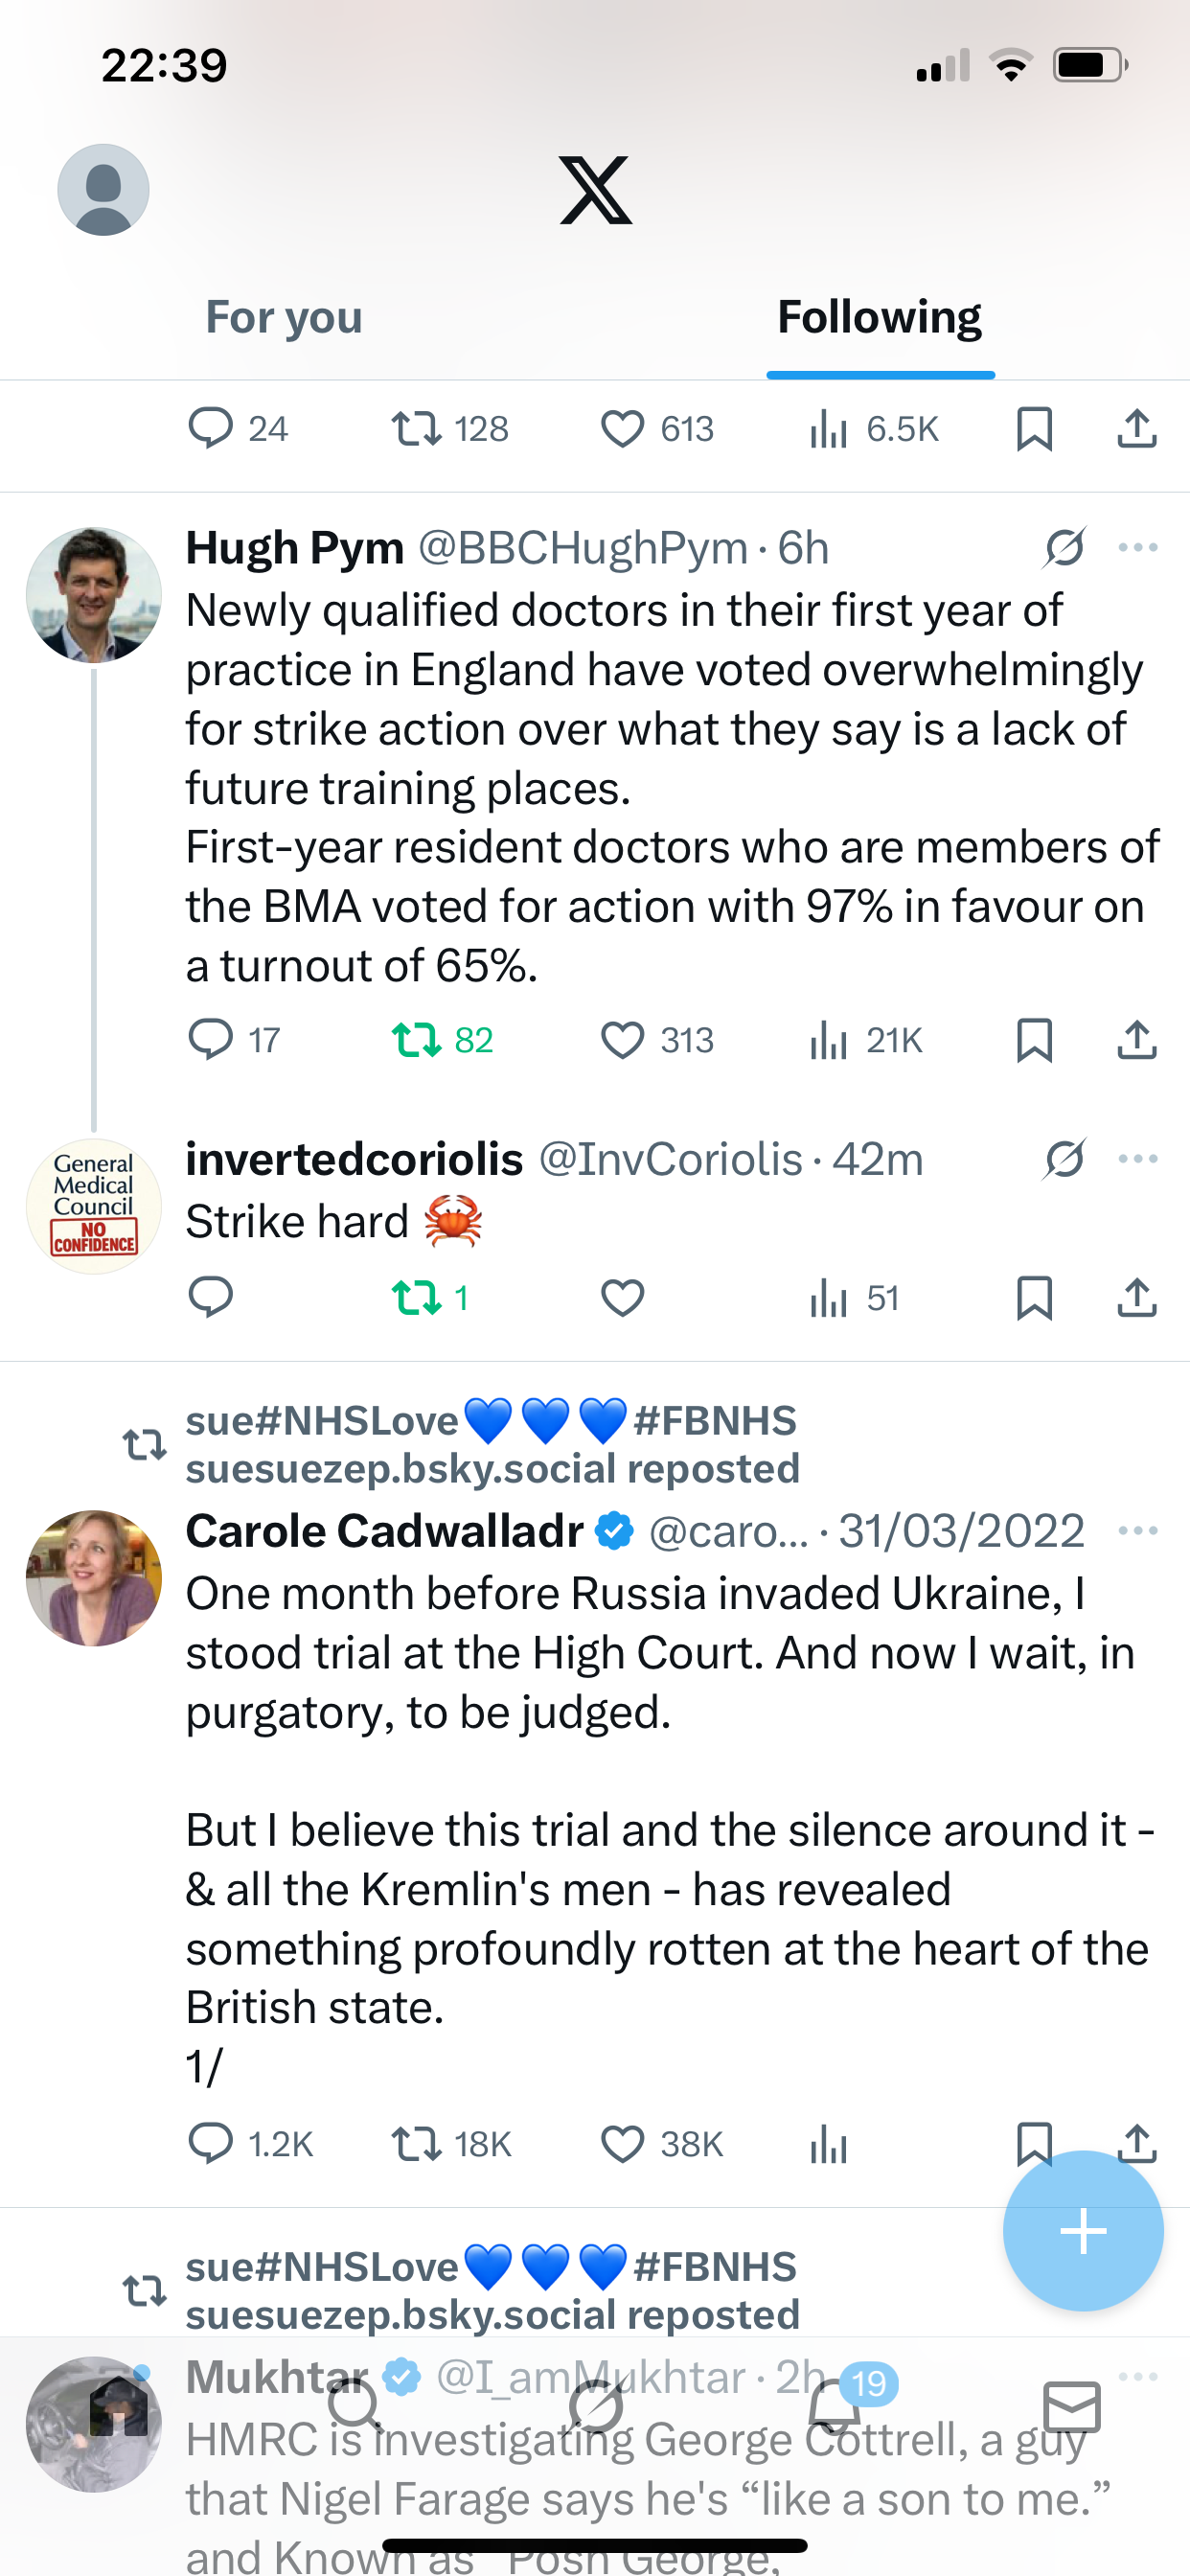
Task: Open Grok icon on invertedcoriolis post
Action: coord(1064,1160)
